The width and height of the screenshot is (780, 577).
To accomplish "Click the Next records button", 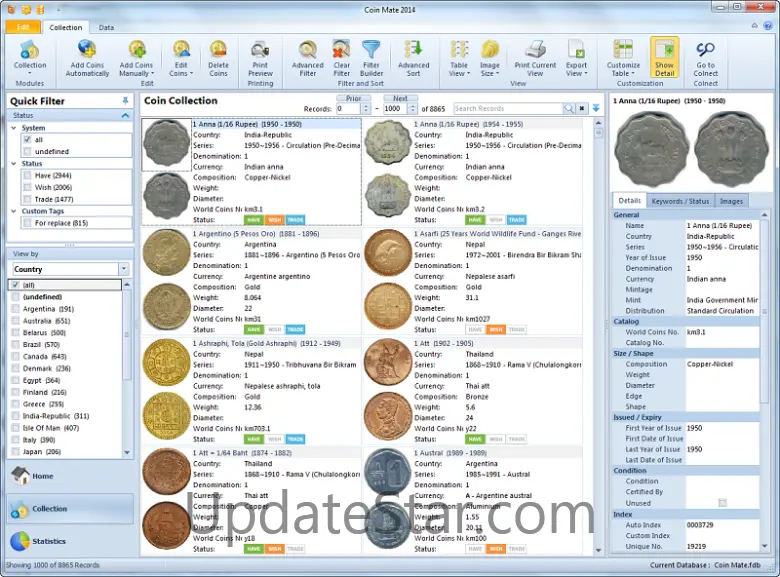I will 400,98.
